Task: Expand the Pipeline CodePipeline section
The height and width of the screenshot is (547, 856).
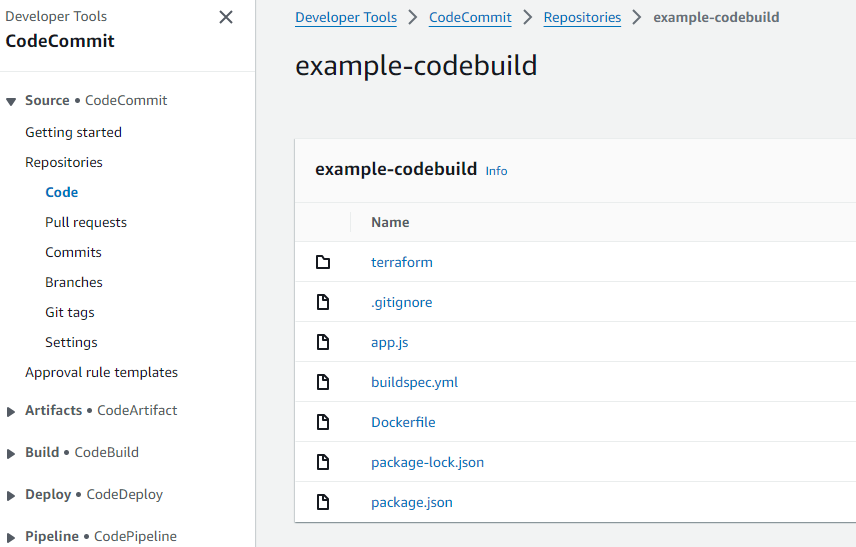Action: click(x=11, y=538)
